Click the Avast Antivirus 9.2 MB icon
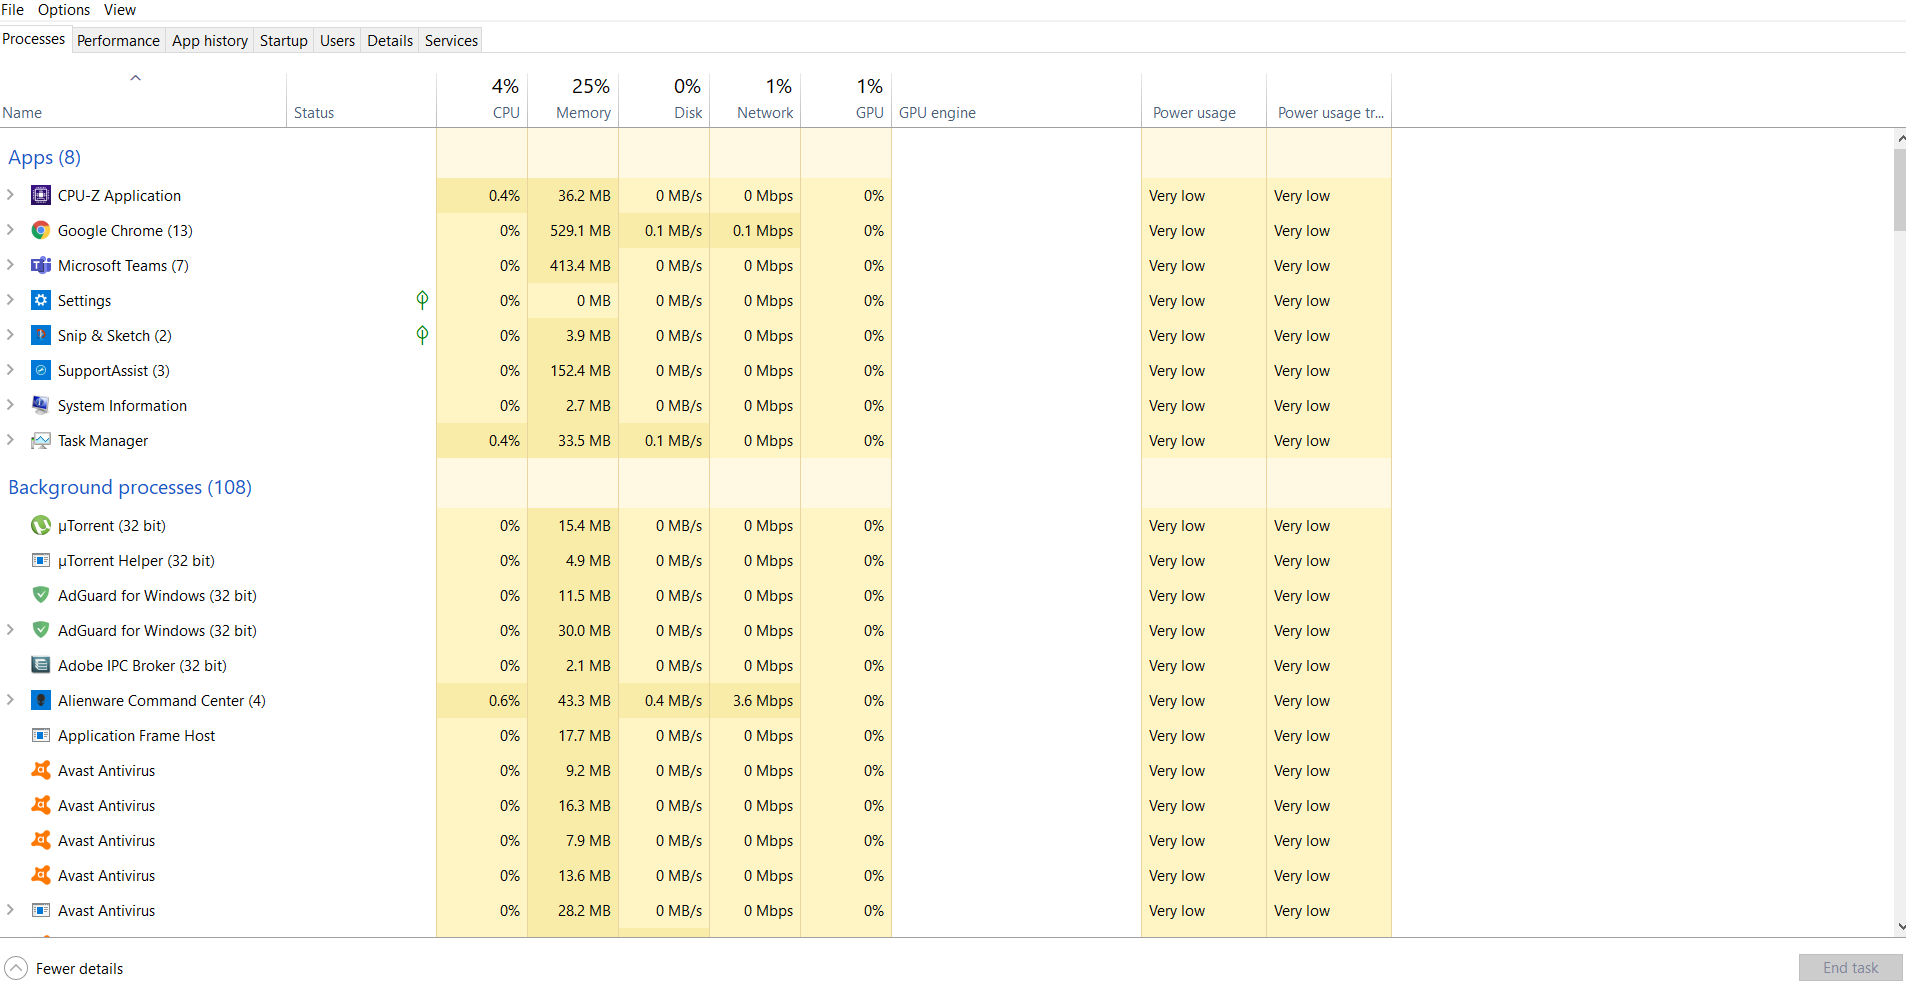Viewport: 1906px width, 992px height. [x=41, y=770]
